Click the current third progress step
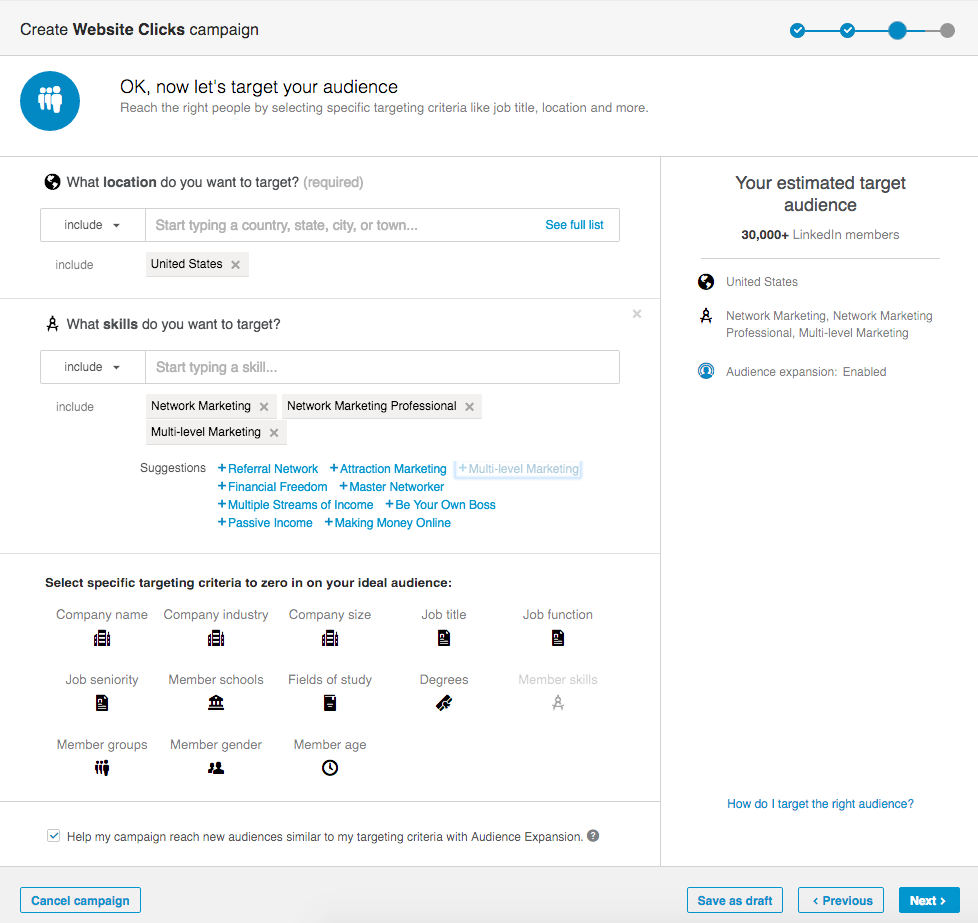978x923 pixels. point(897,30)
